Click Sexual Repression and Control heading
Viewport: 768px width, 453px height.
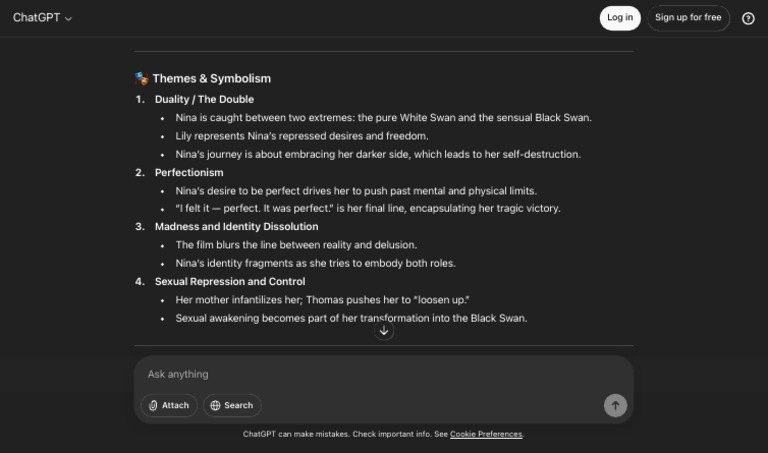(230, 281)
